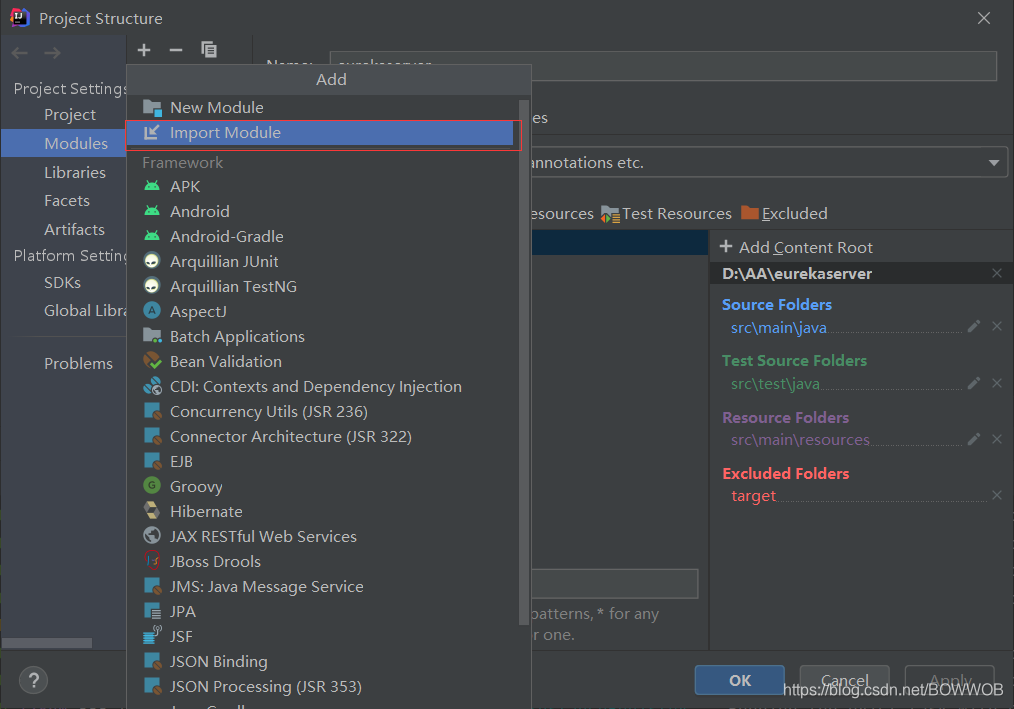This screenshot has width=1014, height=709.
Task: Close the Project Structure dialog
Action: point(984,18)
